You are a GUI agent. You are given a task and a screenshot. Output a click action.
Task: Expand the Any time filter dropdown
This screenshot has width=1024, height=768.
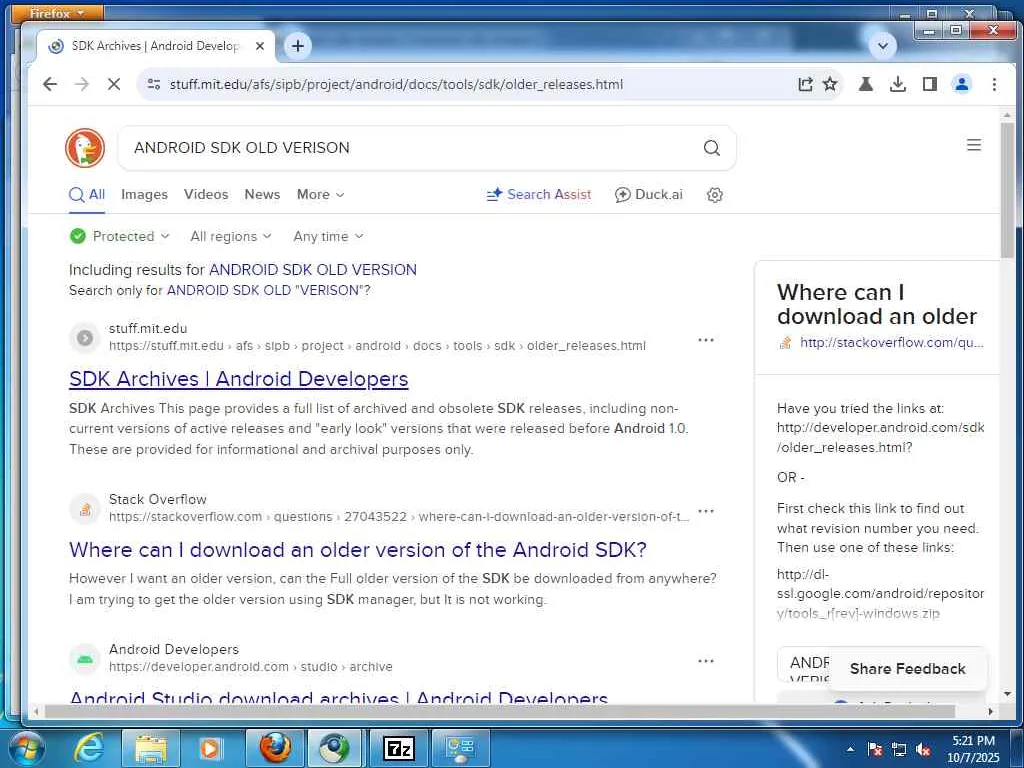[x=328, y=236]
